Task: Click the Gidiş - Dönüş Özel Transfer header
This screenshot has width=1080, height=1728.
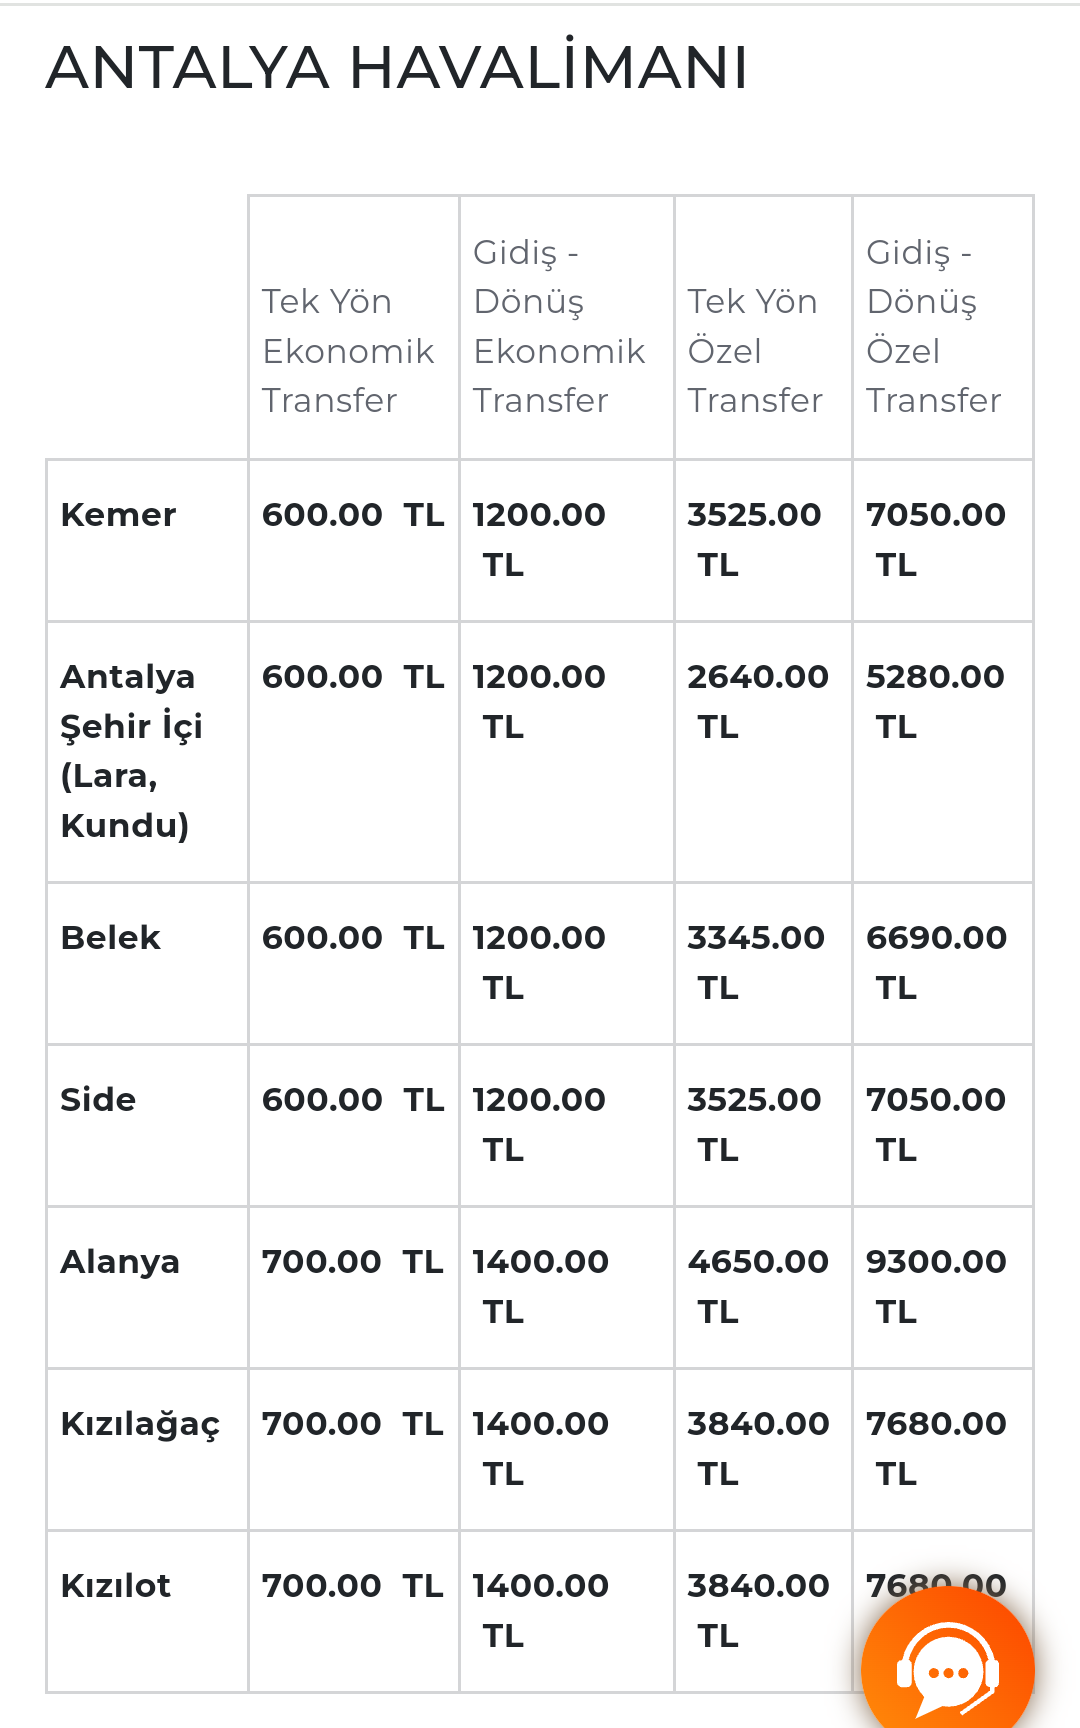Action: [933, 326]
